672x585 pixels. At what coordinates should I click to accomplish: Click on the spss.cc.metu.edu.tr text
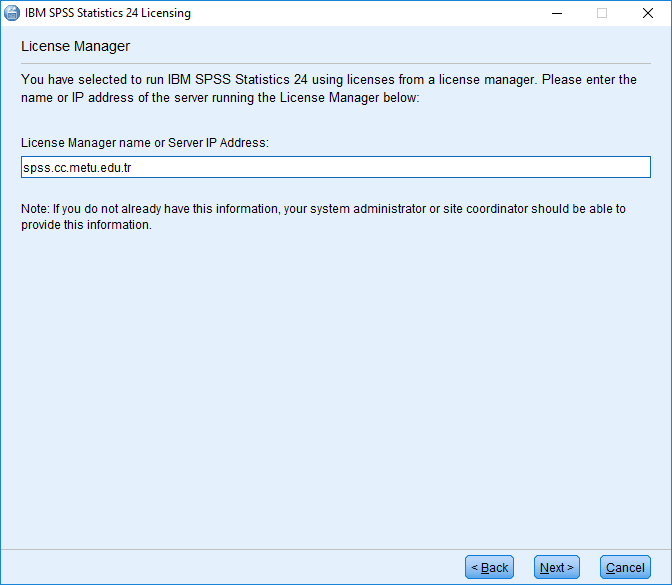click(77, 168)
